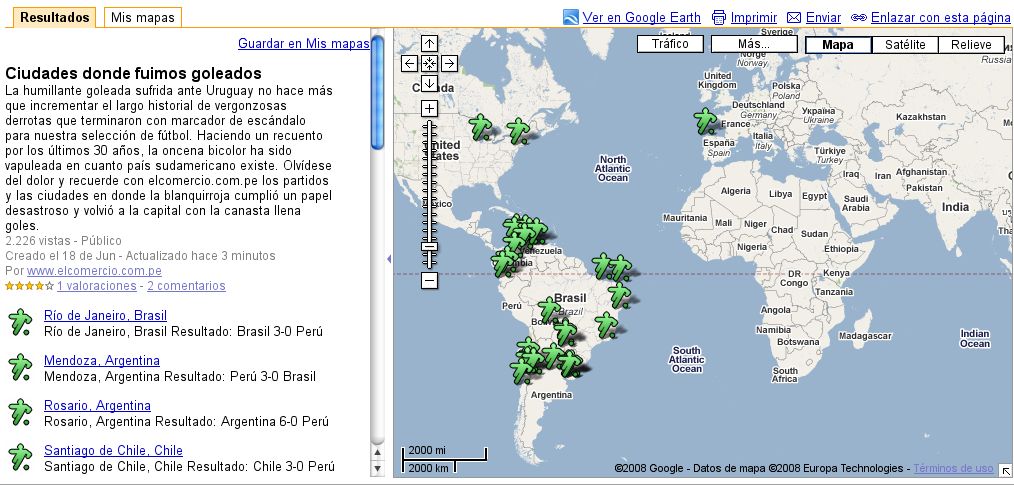Select the marker near the US east coast

(x=517, y=131)
